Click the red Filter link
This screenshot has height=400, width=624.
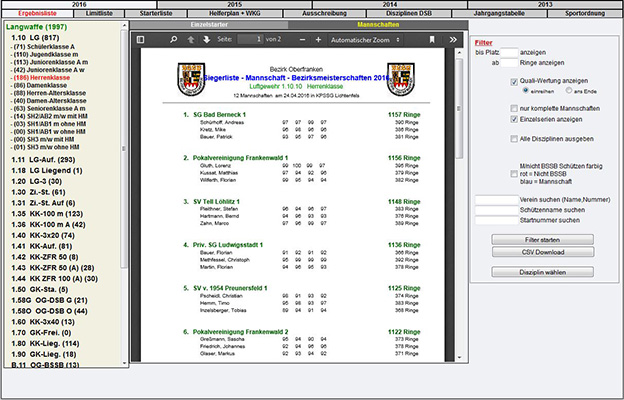click(x=484, y=43)
